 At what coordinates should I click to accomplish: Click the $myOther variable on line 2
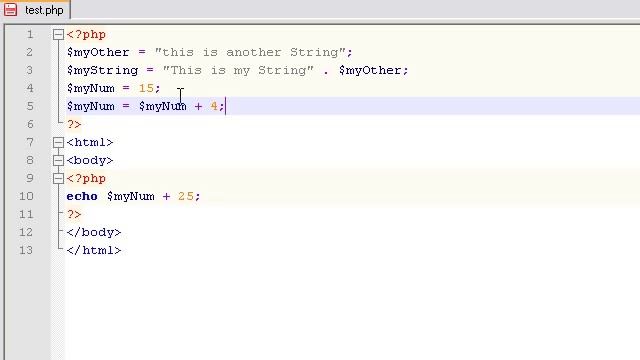tap(98, 52)
